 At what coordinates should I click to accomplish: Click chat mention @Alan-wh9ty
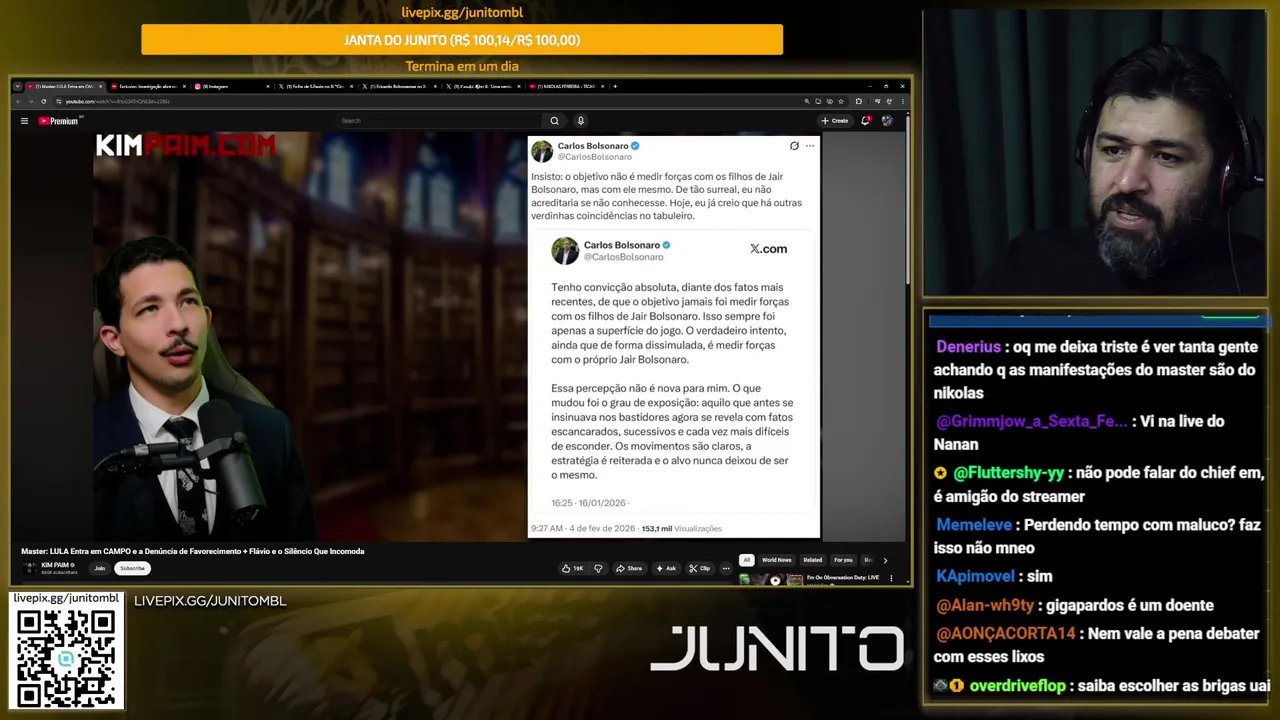(987, 605)
